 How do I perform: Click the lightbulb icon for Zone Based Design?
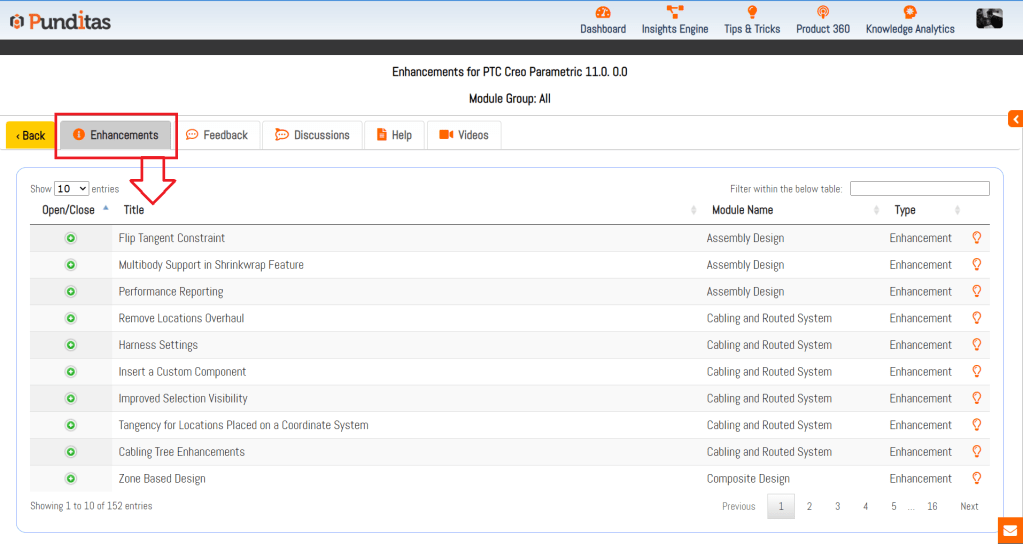(977, 478)
